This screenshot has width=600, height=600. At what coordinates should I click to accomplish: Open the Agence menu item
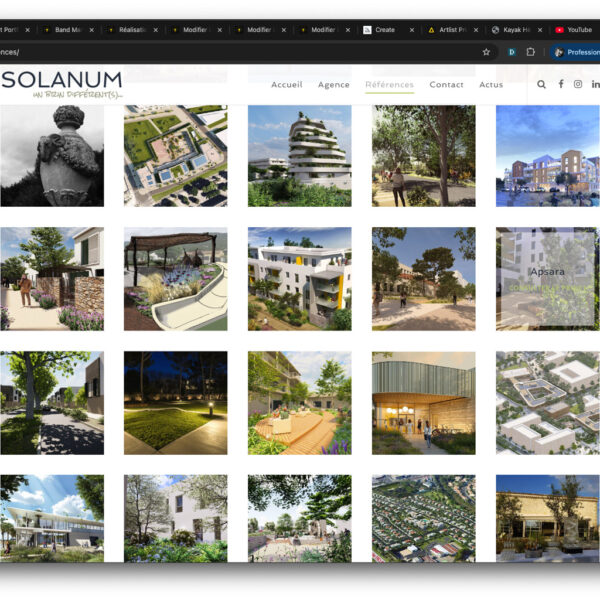point(333,85)
